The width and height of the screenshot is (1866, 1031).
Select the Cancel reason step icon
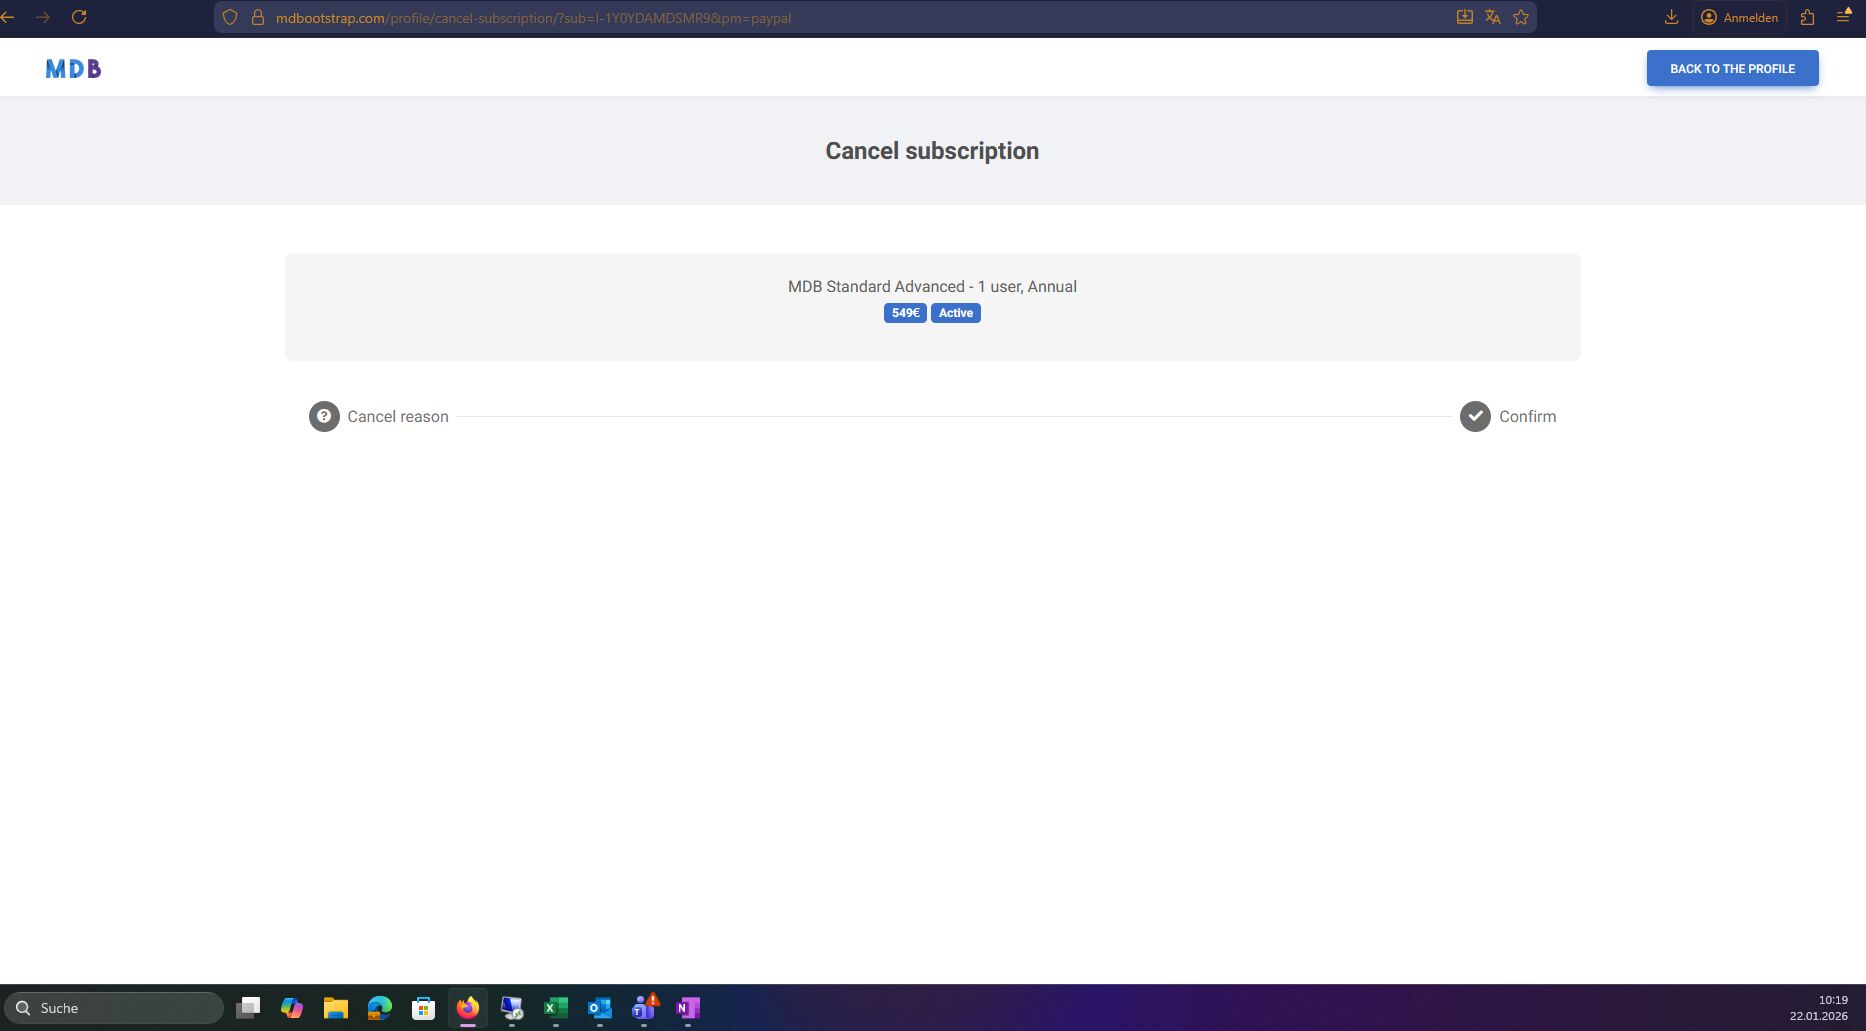pyautogui.click(x=324, y=416)
